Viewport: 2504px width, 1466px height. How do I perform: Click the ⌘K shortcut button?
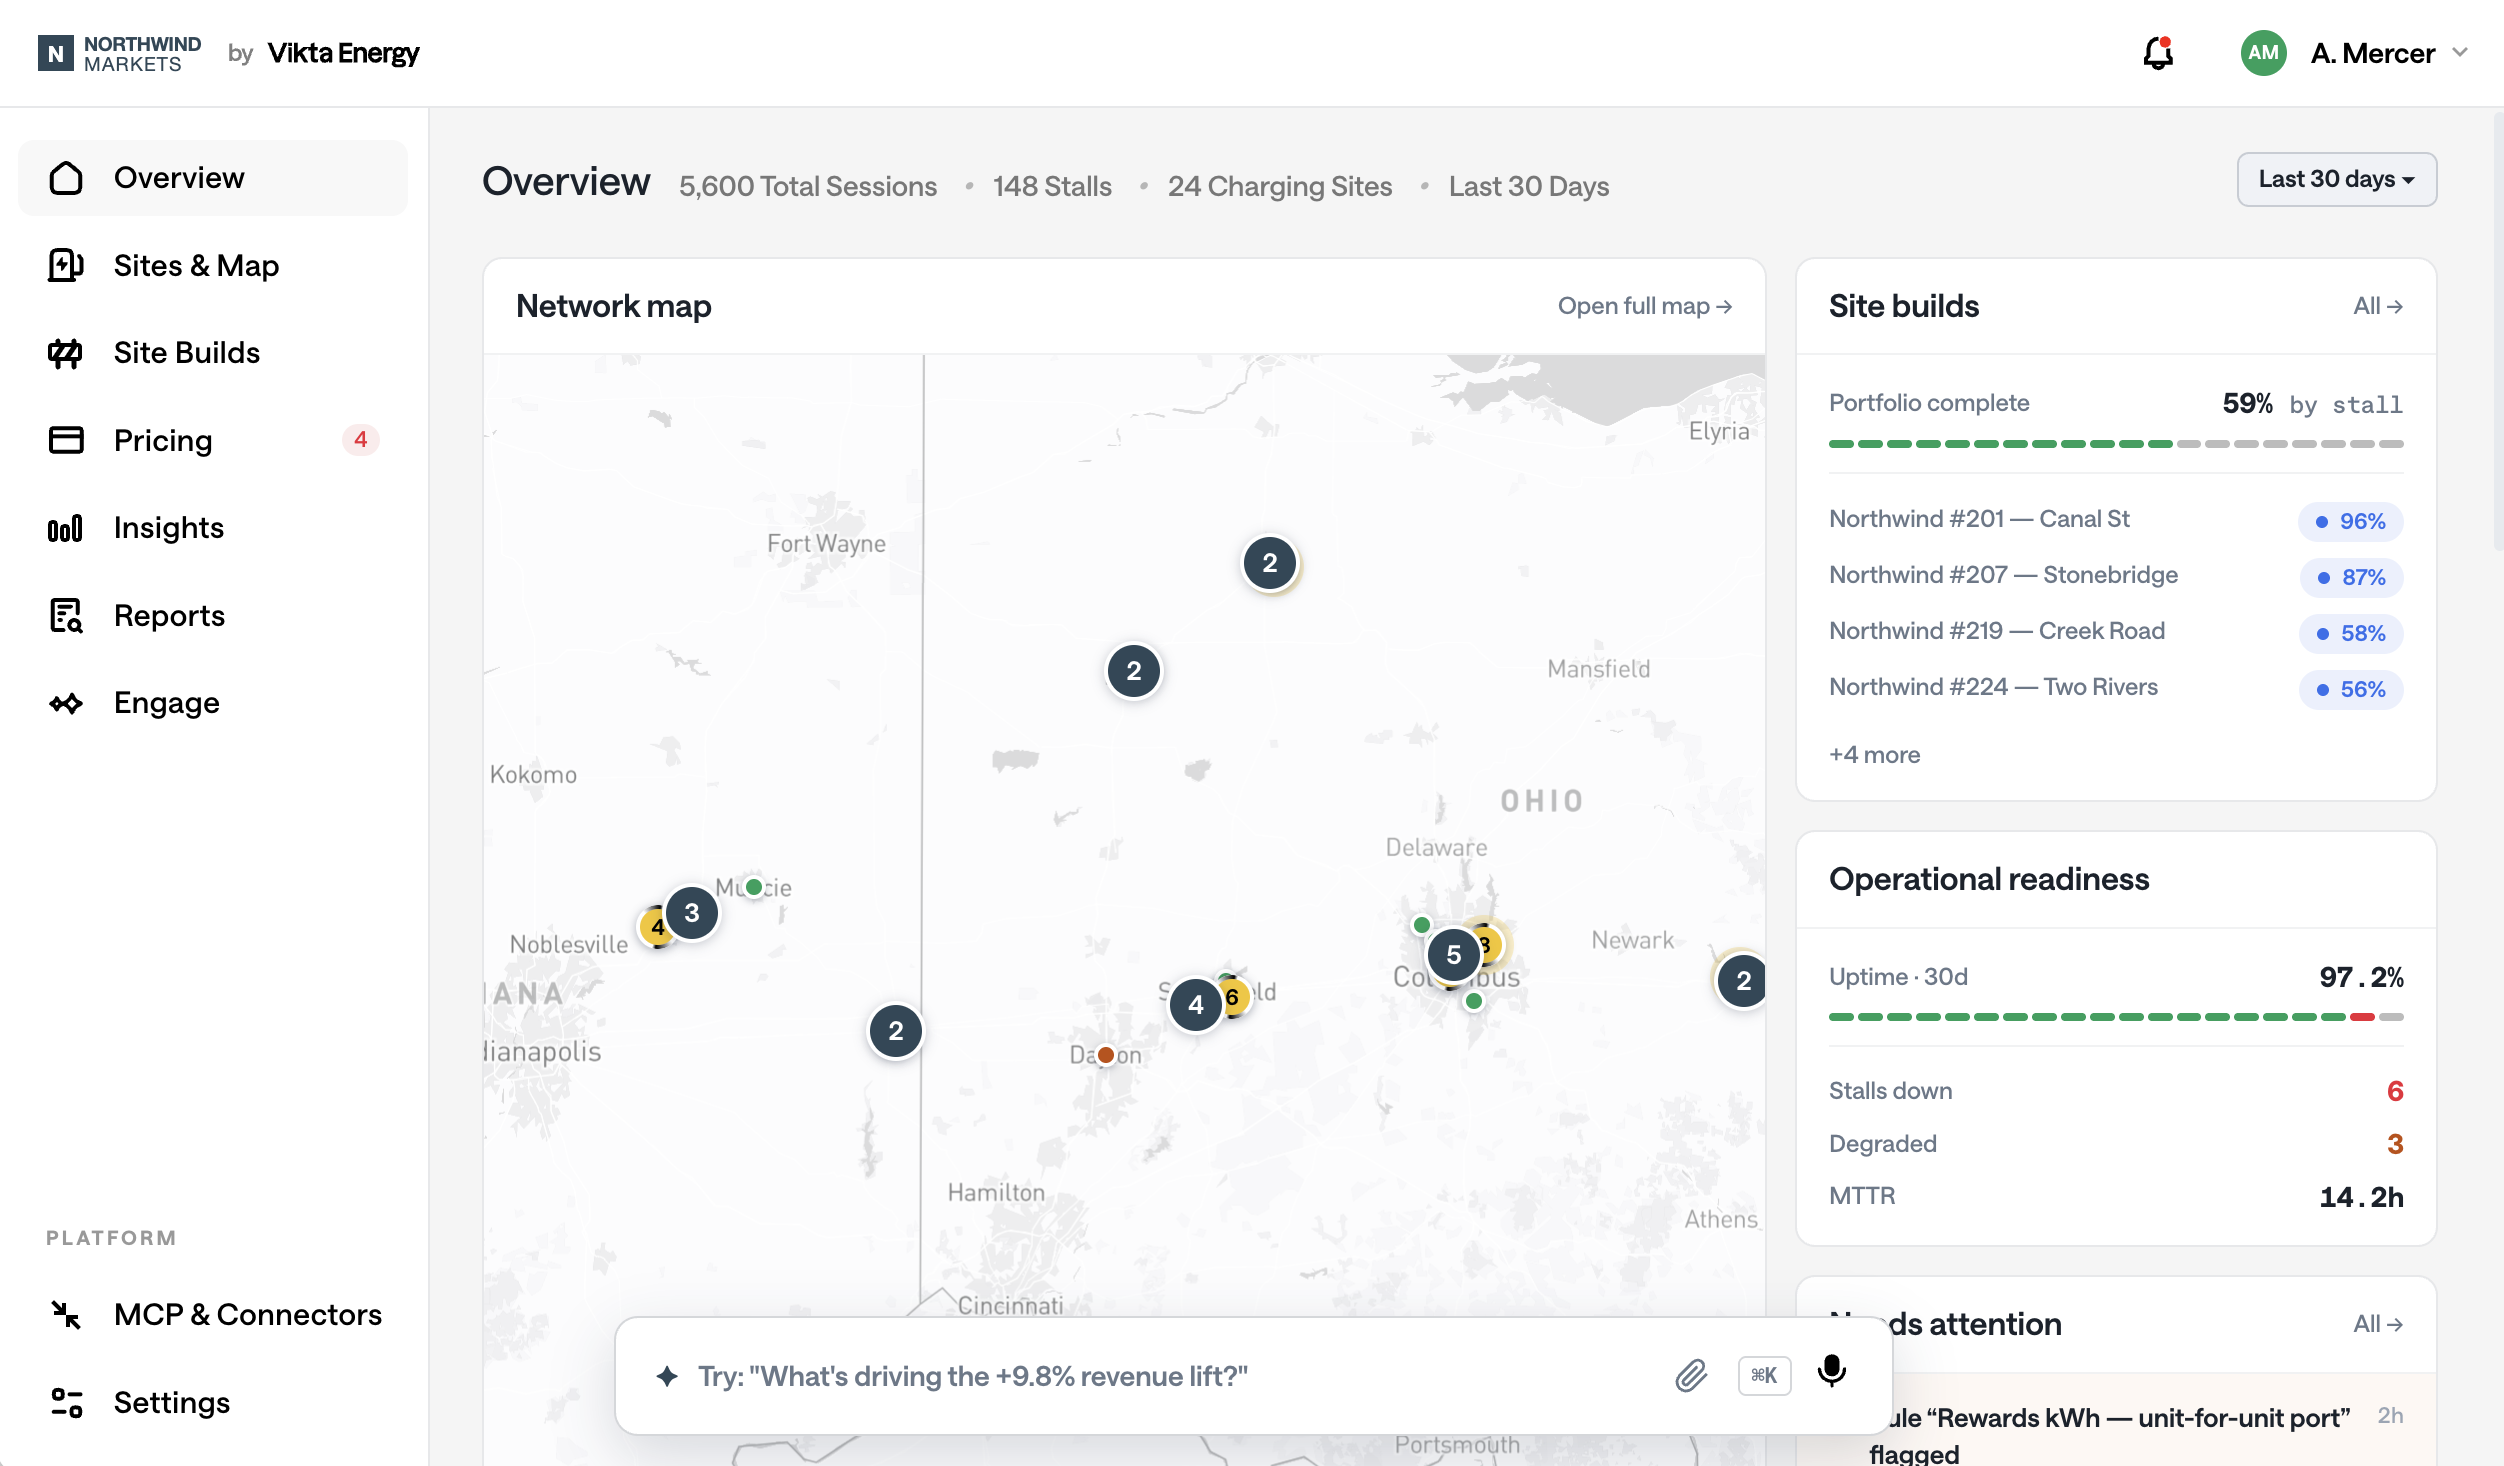coord(1764,1376)
